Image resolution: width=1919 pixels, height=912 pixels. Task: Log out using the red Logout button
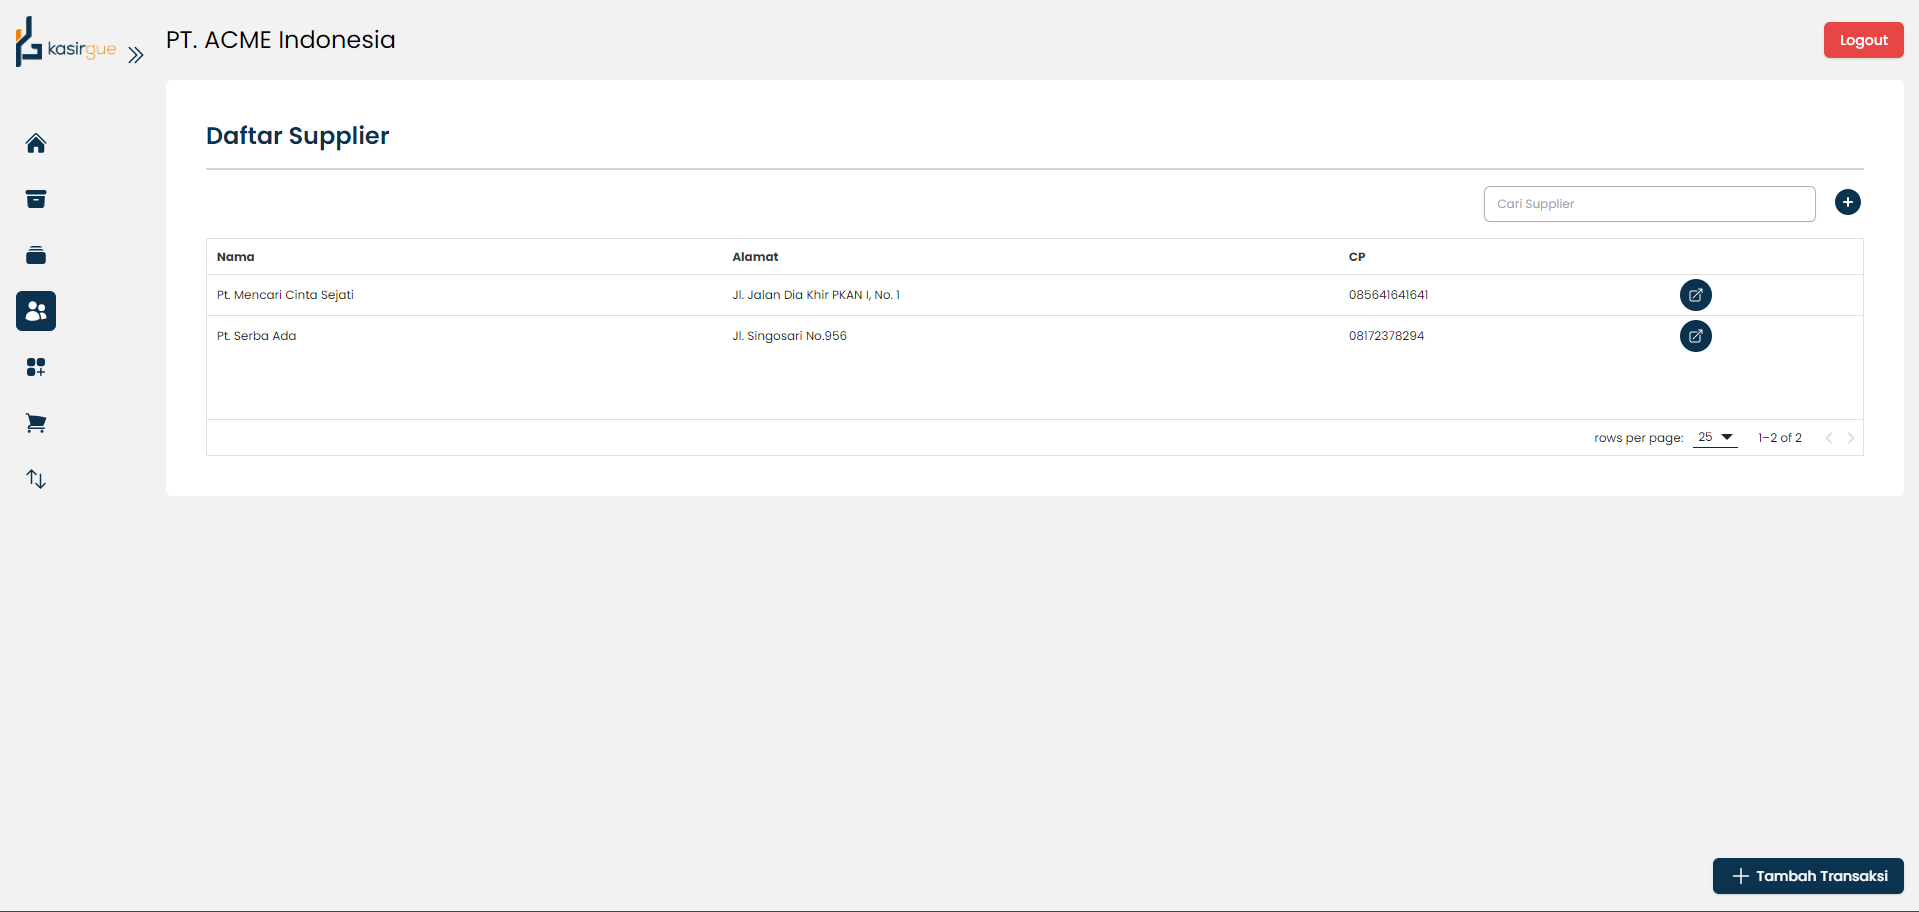pyautogui.click(x=1864, y=40)
